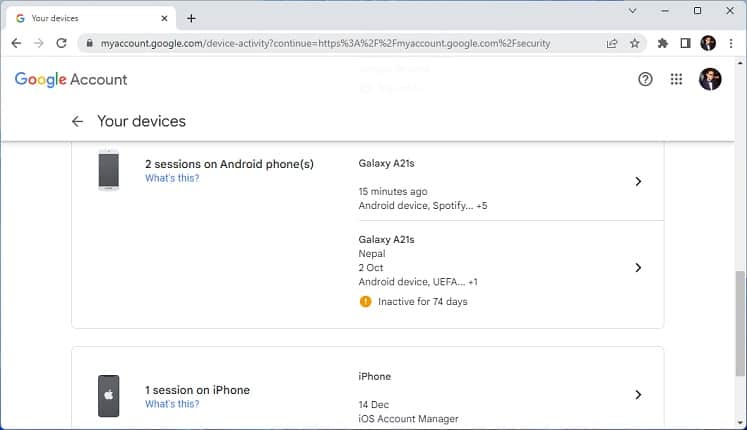This screenshot has width=747, height=430.
Task: Expand the iPhone session chevron
Action: point(638,395)
